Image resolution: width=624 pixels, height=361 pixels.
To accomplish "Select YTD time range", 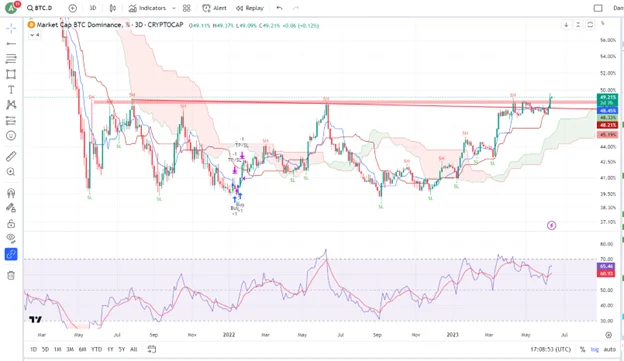I will click(96, 349).
